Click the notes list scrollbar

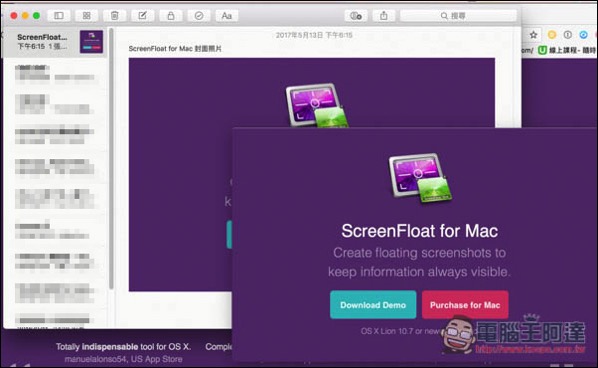coord(111,158)
